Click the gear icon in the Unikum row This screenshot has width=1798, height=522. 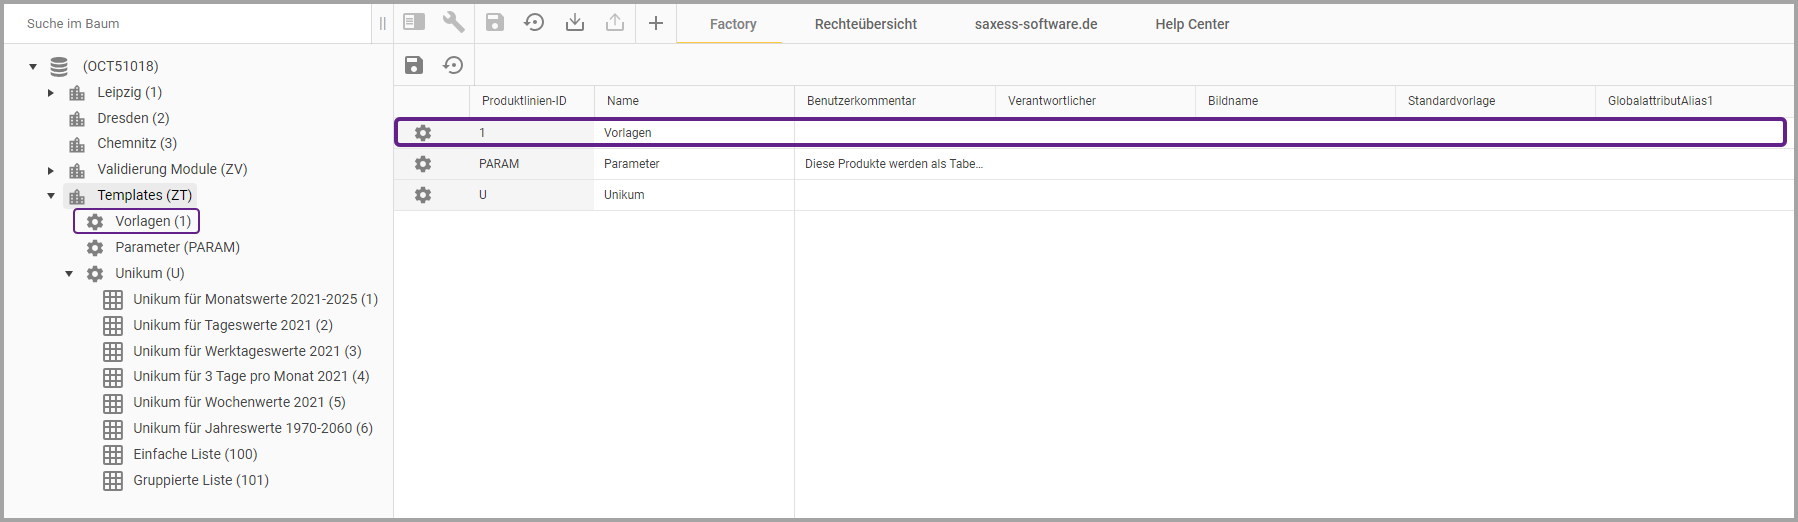coord(423,195)
